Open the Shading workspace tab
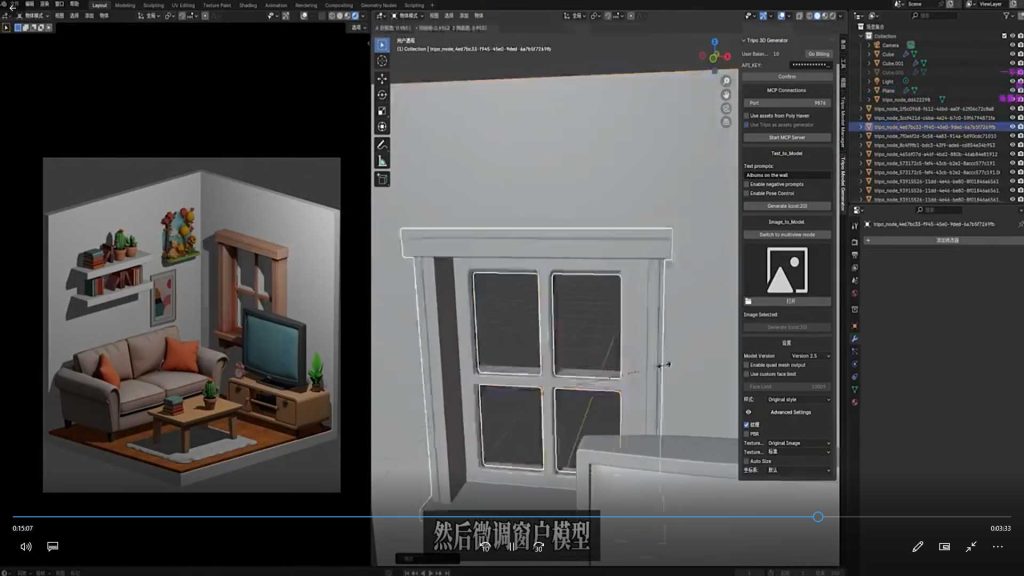The height and width of the screenshot is (576, 1024). click(x=248, y=5)
